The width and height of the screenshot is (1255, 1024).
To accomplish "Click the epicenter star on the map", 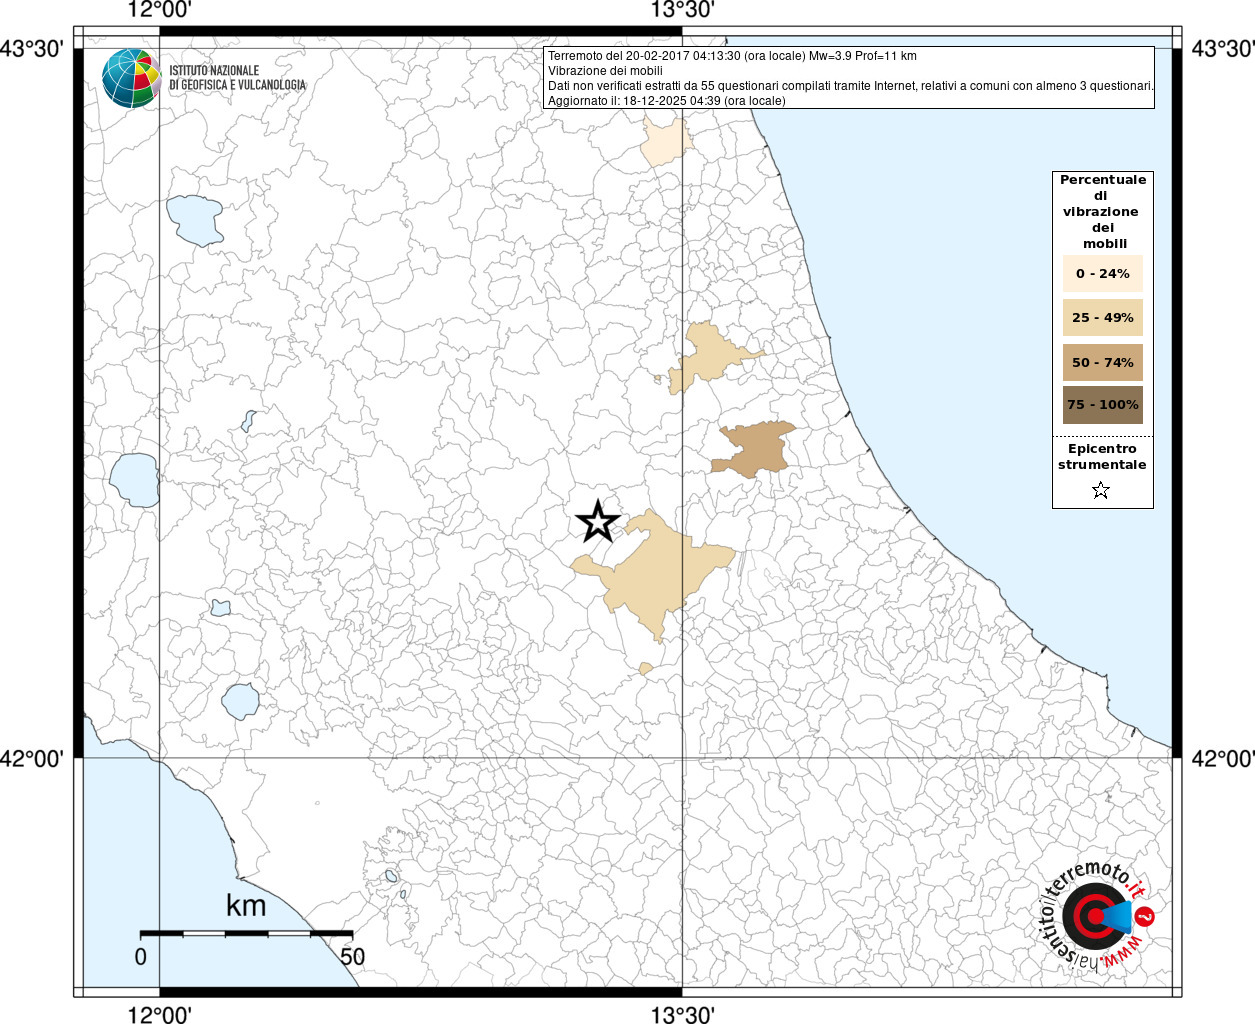I will point(598,522).
